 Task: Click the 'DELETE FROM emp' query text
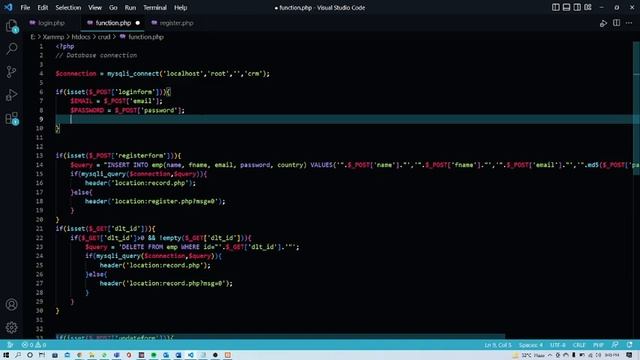149,247
